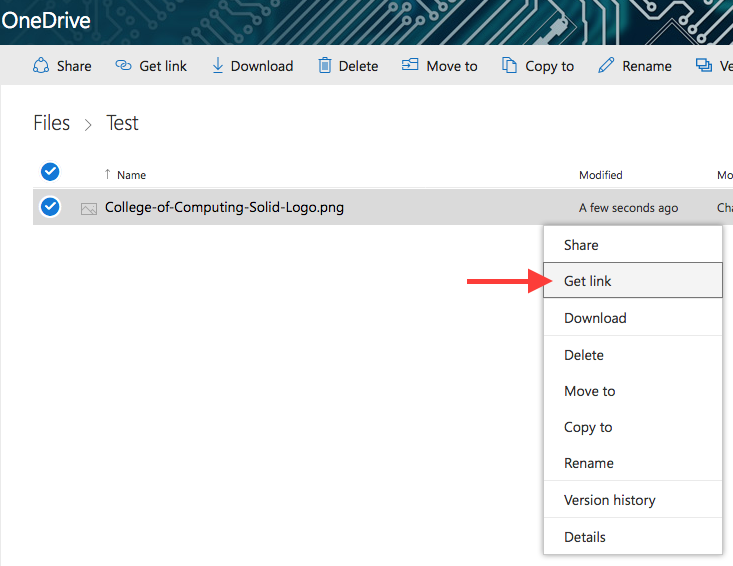Sort by the Modified column header
This screenshot has width=733, height=566.
pyautogui.click(x=600, y=175)
